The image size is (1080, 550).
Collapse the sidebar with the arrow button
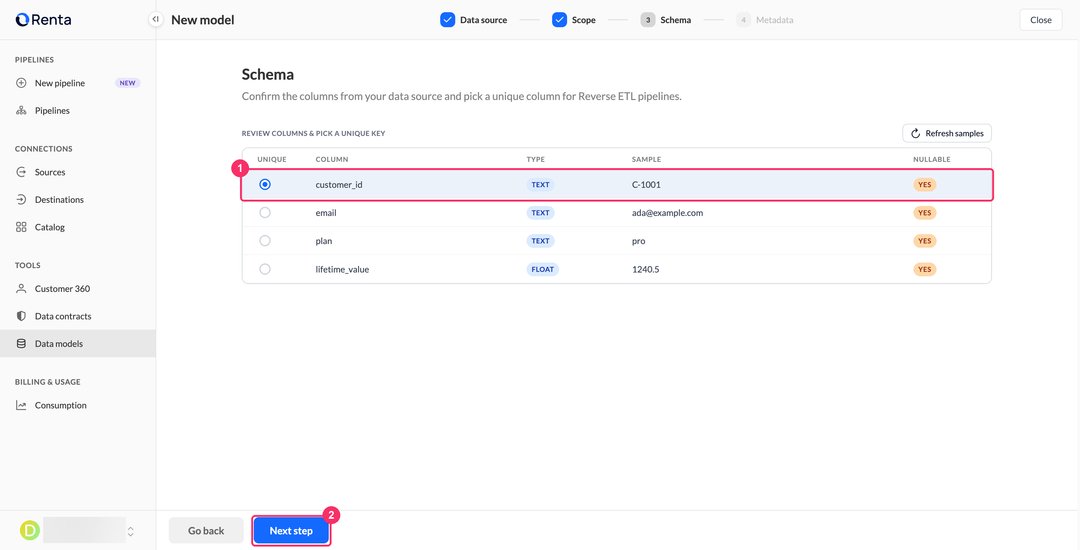click(x=156, y=19)
